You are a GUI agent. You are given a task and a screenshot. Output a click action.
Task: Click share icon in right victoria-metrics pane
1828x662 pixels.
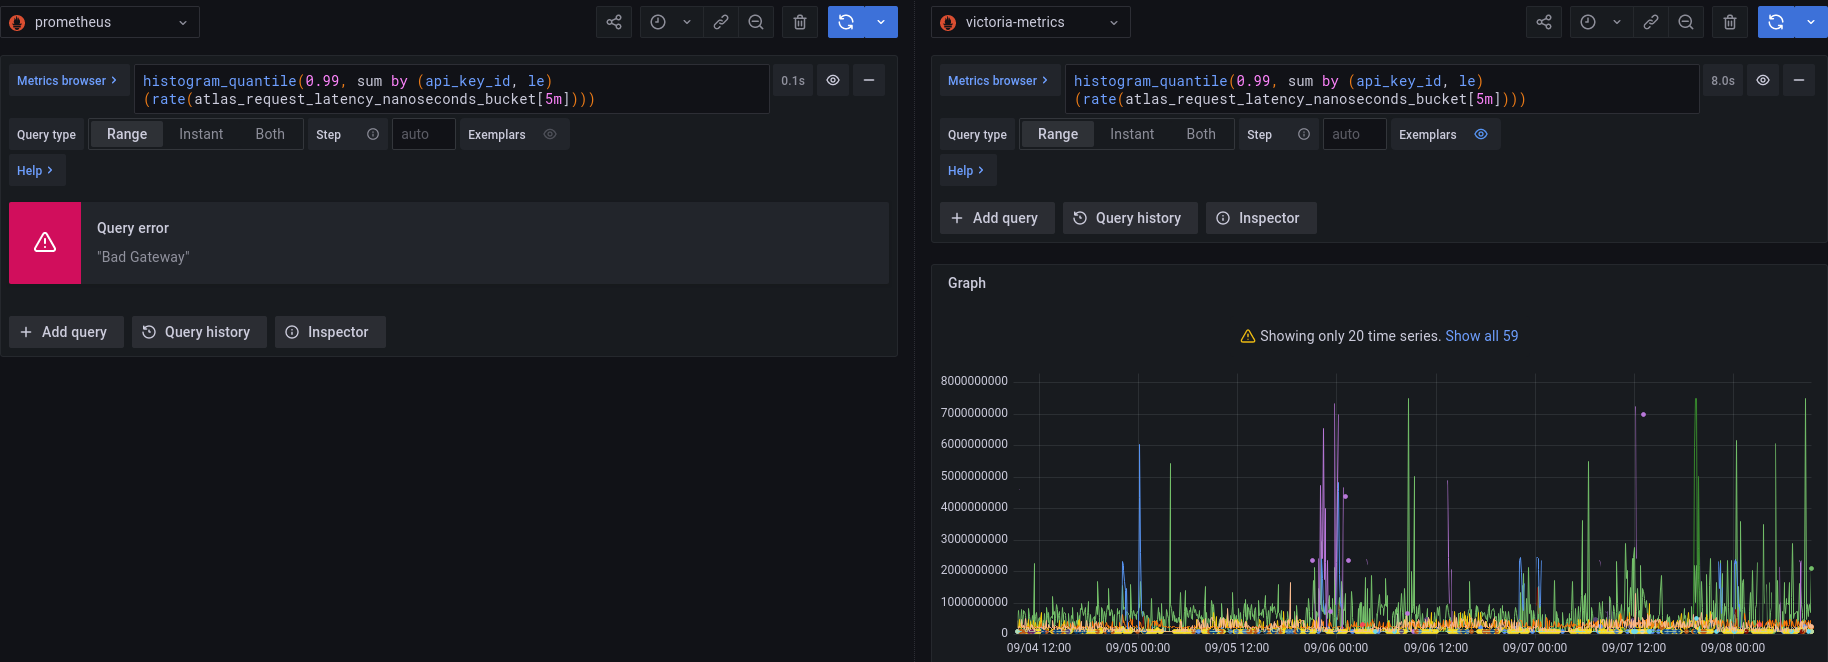point(1544,22)
